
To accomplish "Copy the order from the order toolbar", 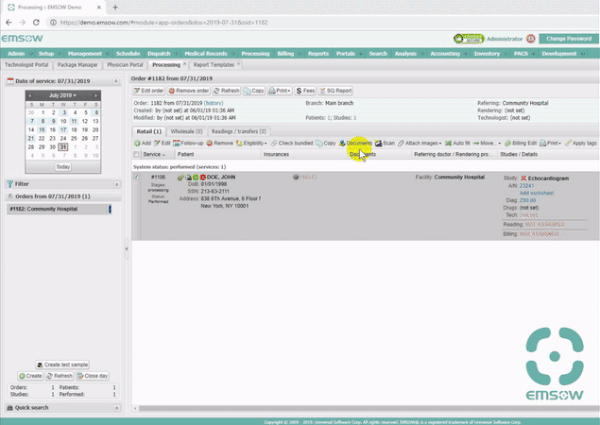I will tap(254, 91).
